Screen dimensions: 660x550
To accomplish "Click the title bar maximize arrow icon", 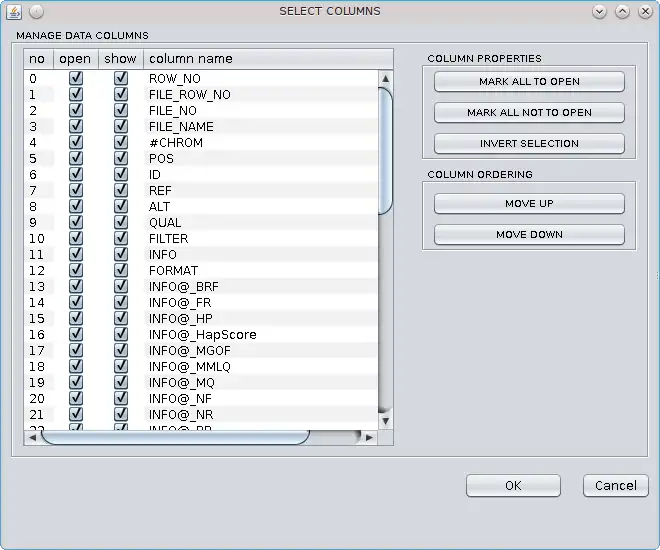I will (622, 11).
